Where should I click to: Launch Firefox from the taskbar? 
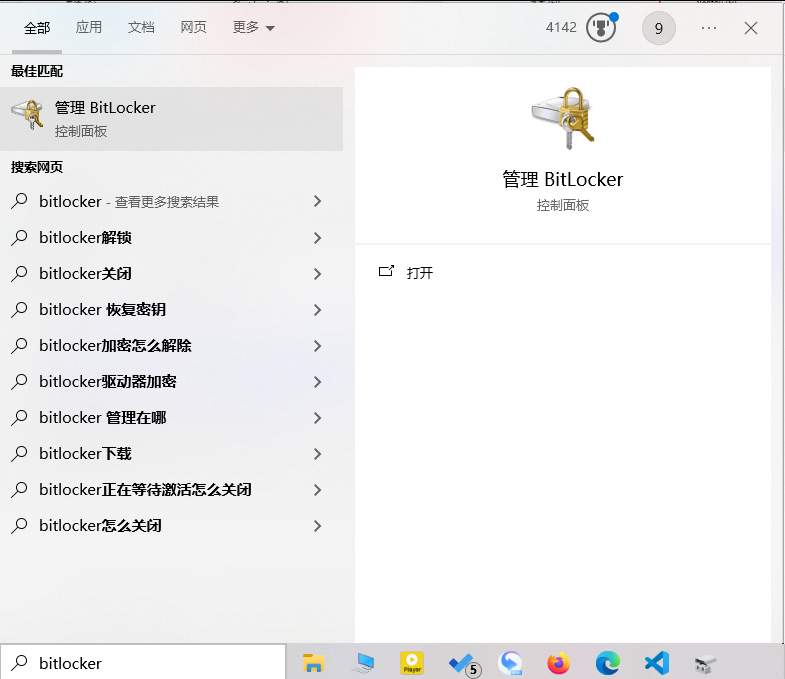pos(559,663)
